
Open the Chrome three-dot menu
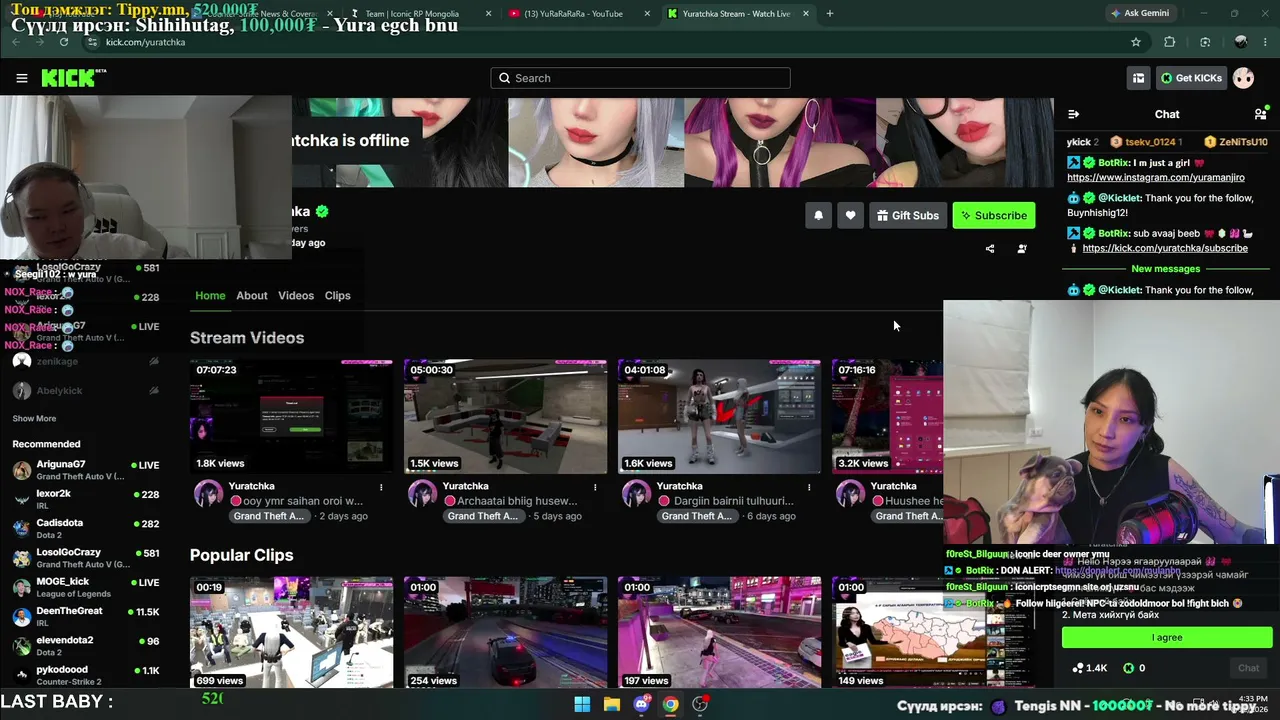coord(1266,42)
